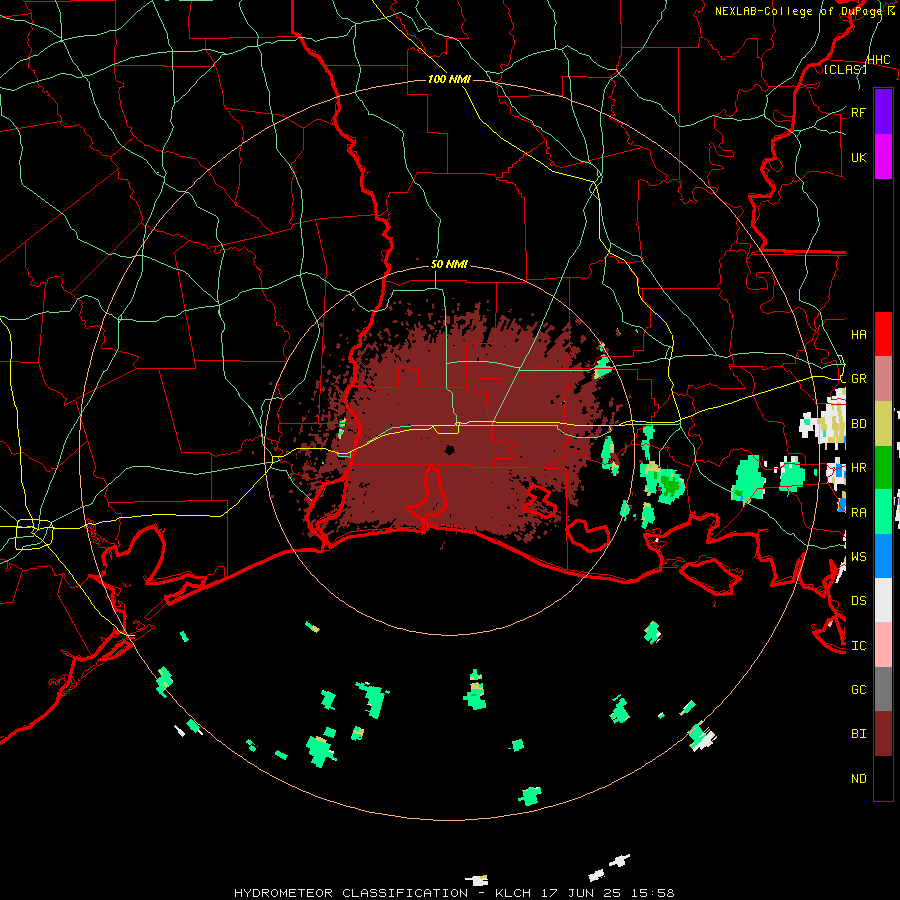Choose the dark green HR legend swatch
Image resolution: width=900 pixels, height=900 pixels.
pyautogui.click(x=883, y=467)
